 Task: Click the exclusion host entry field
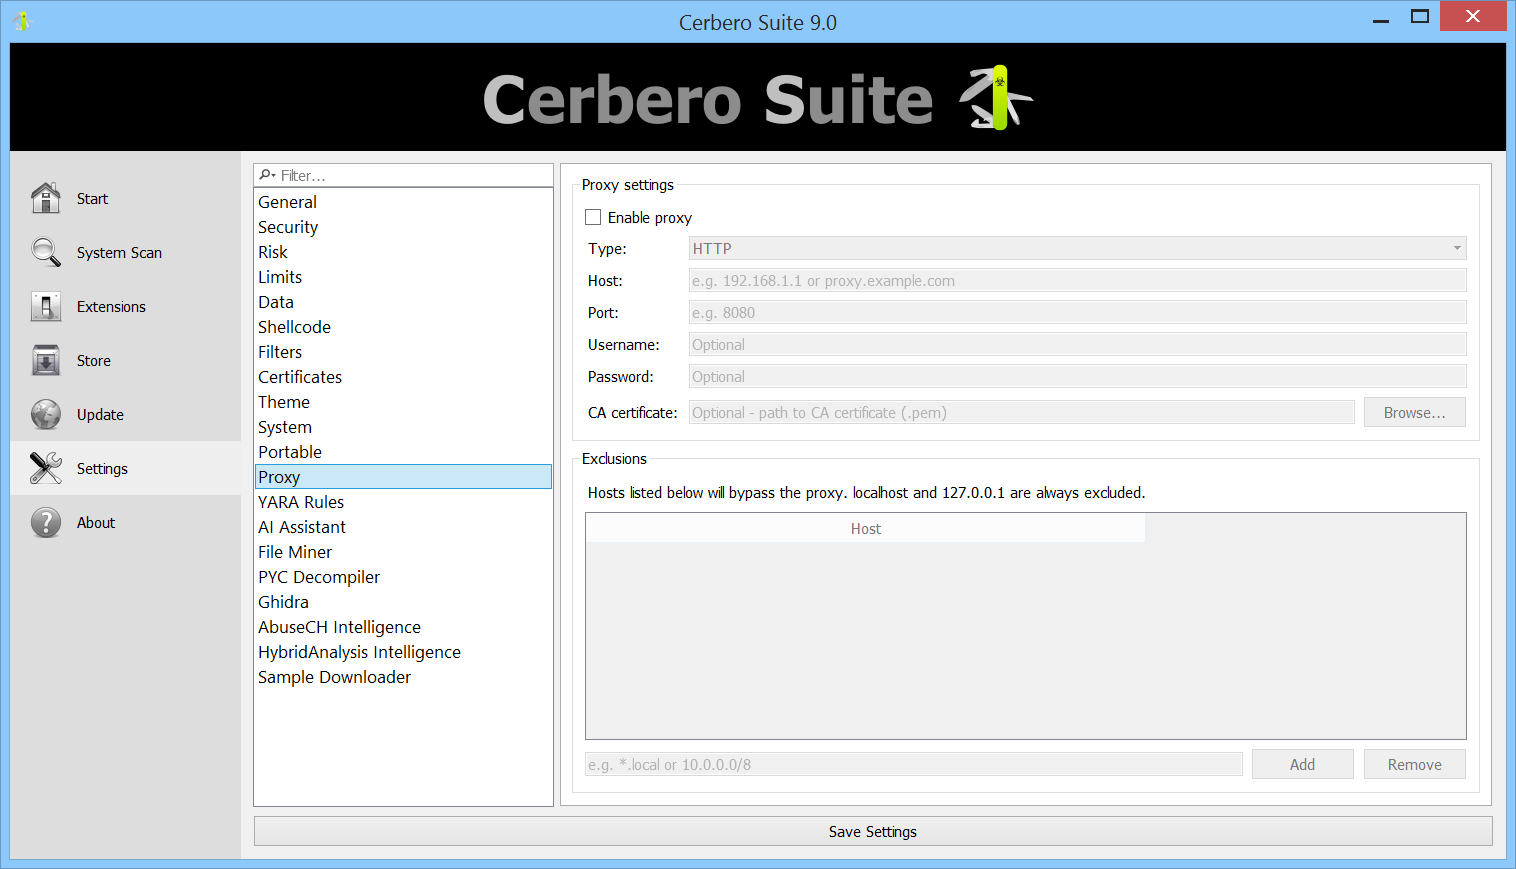tap(914, 764)
